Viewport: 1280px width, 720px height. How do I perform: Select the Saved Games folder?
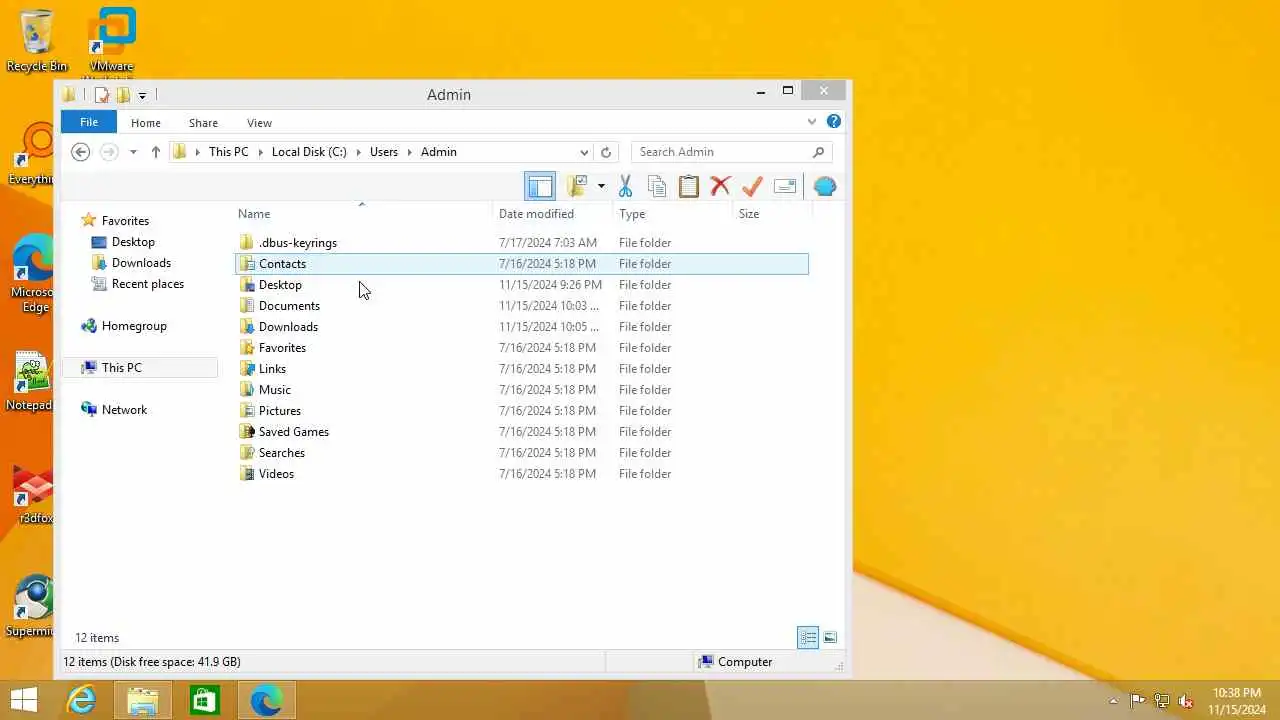click(293, 432)
